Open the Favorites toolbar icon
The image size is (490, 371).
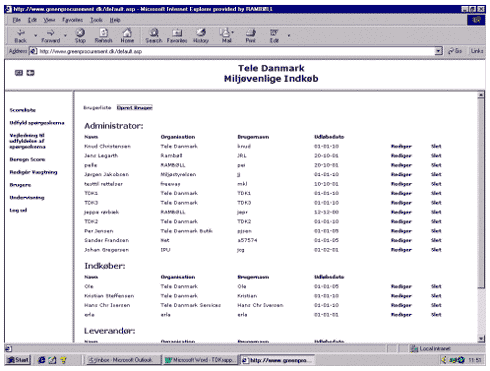(x=177, y=33)
